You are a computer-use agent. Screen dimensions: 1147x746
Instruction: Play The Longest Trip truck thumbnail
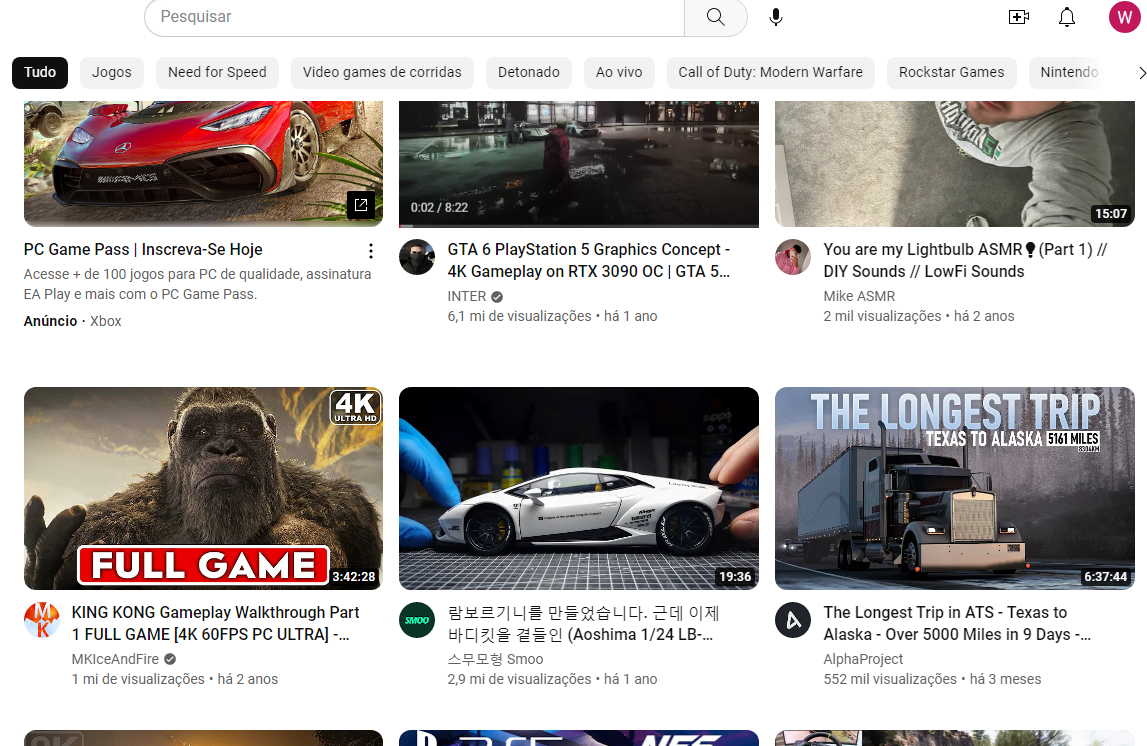tap(955, 489)
